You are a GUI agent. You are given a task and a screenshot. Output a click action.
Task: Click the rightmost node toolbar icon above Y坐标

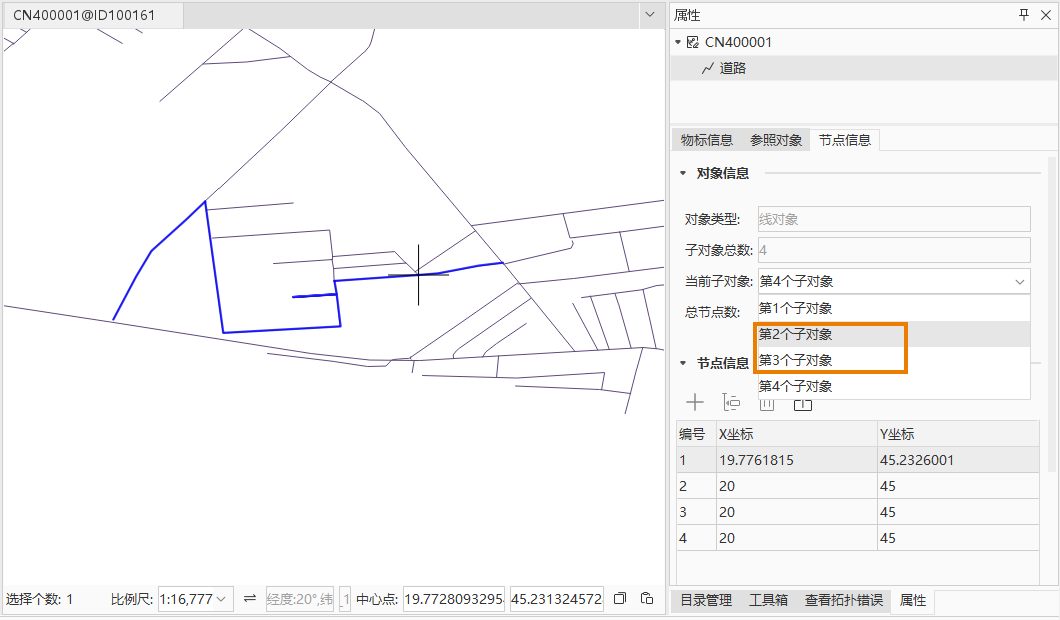(x=803, y=404)
